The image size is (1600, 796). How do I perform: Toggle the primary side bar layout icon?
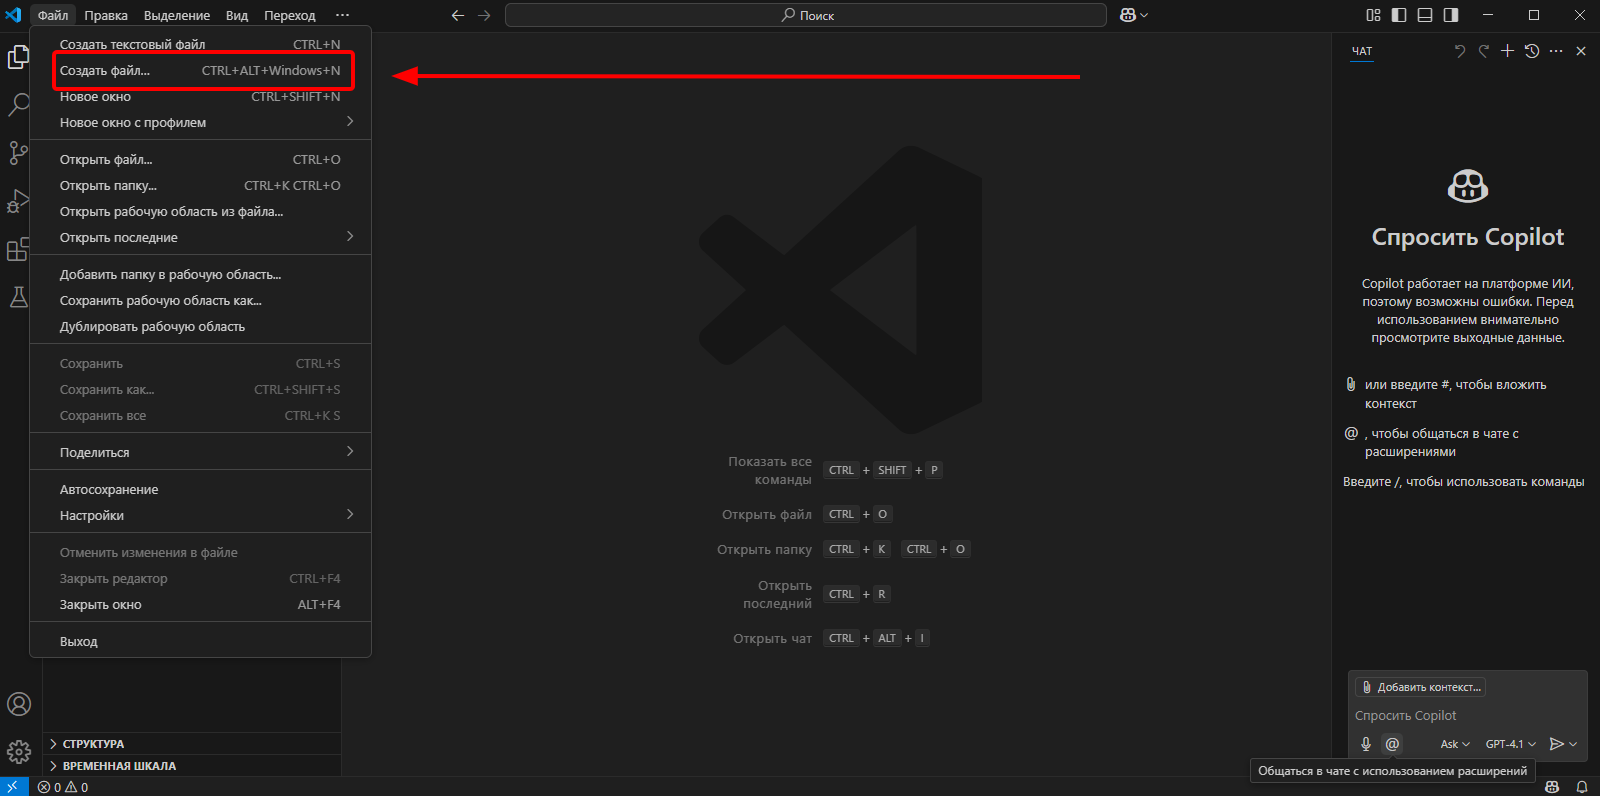[x=1399, y=15]
